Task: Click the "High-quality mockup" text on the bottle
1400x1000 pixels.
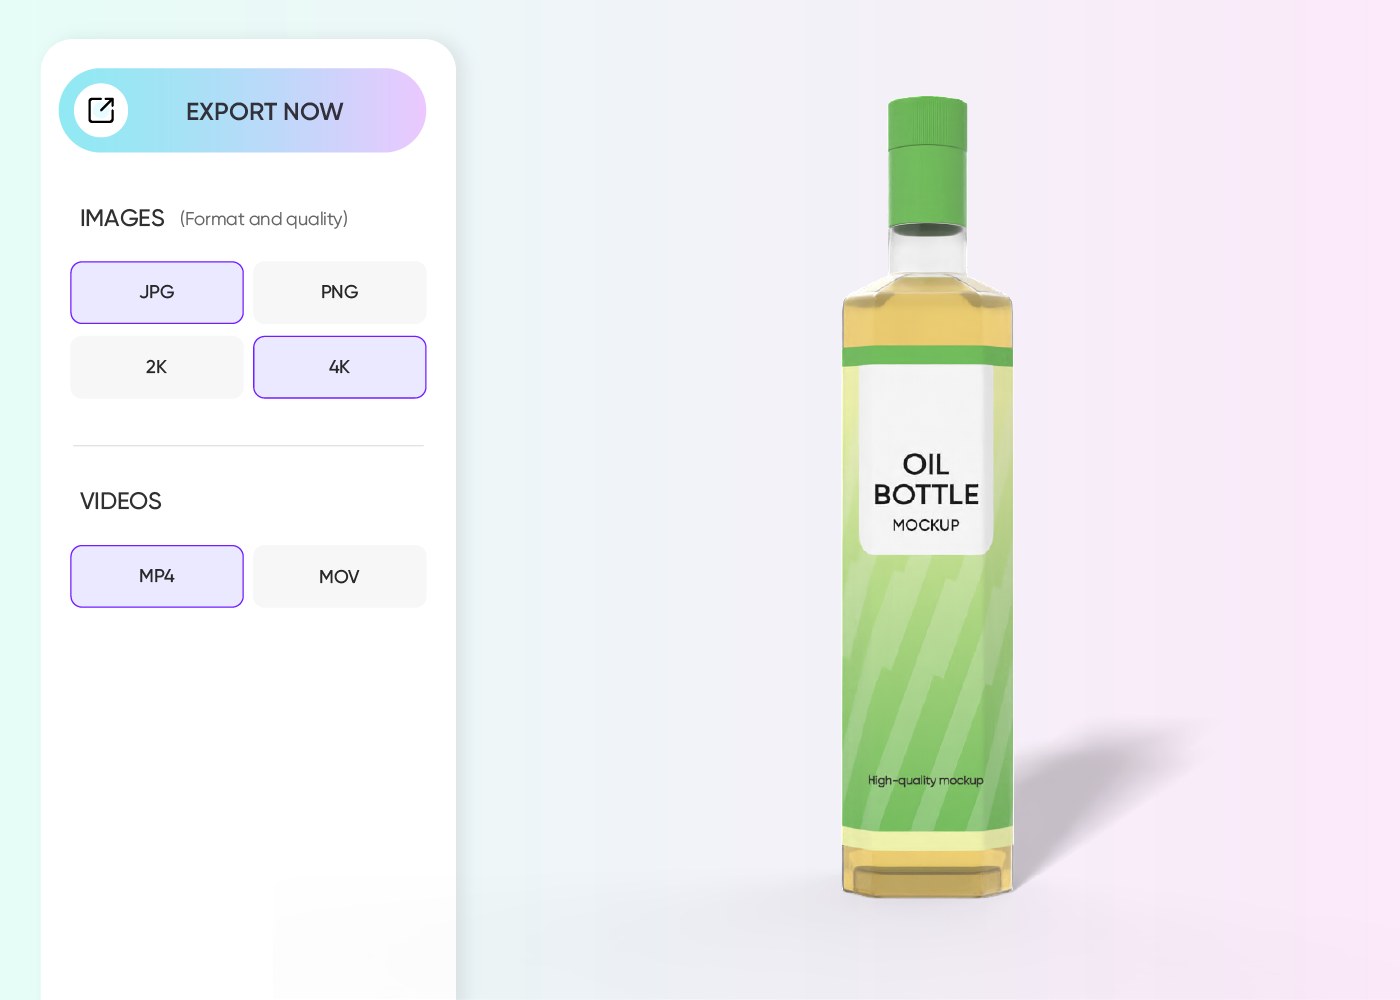Action: (x=926, y=780)
